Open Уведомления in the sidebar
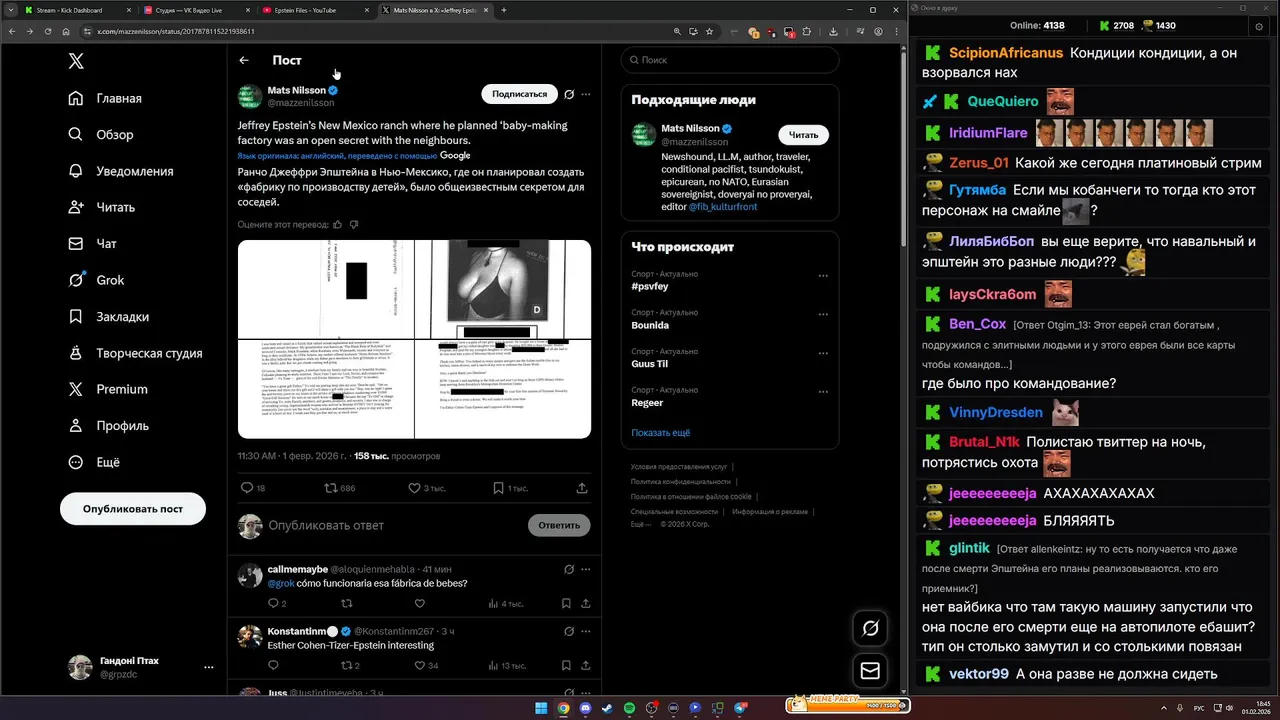 pos(120,171)
